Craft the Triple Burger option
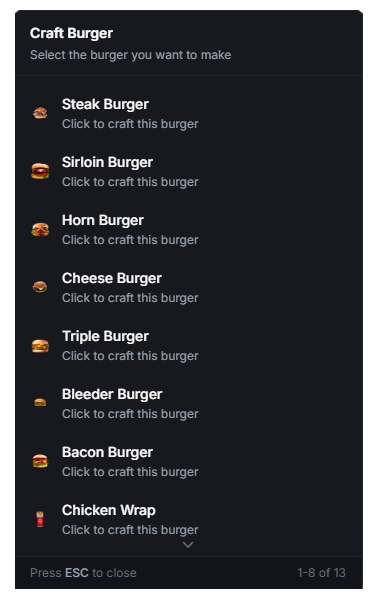The image size is (376, 603). (x=188, y=346)
